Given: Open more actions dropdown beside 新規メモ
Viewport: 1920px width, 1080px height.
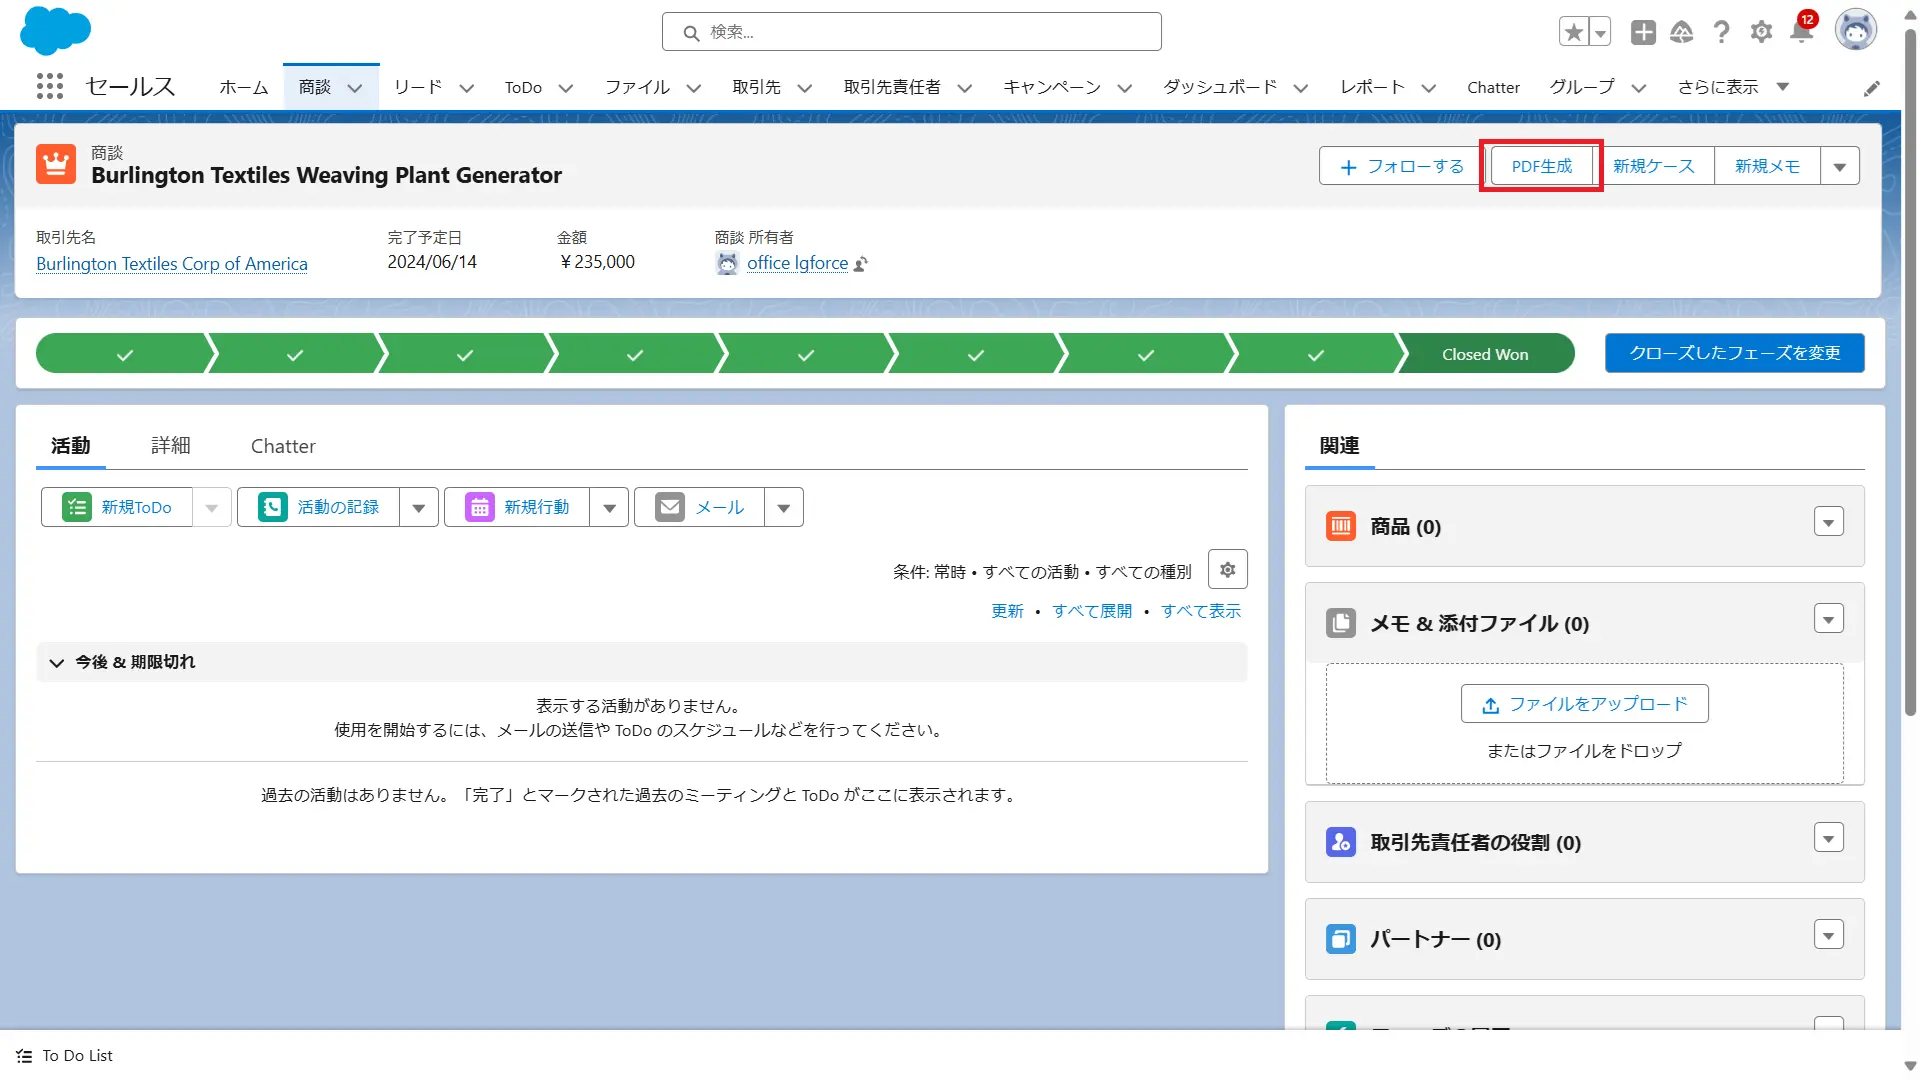Looking at the screenshot, I should [x=1839, y=167].
